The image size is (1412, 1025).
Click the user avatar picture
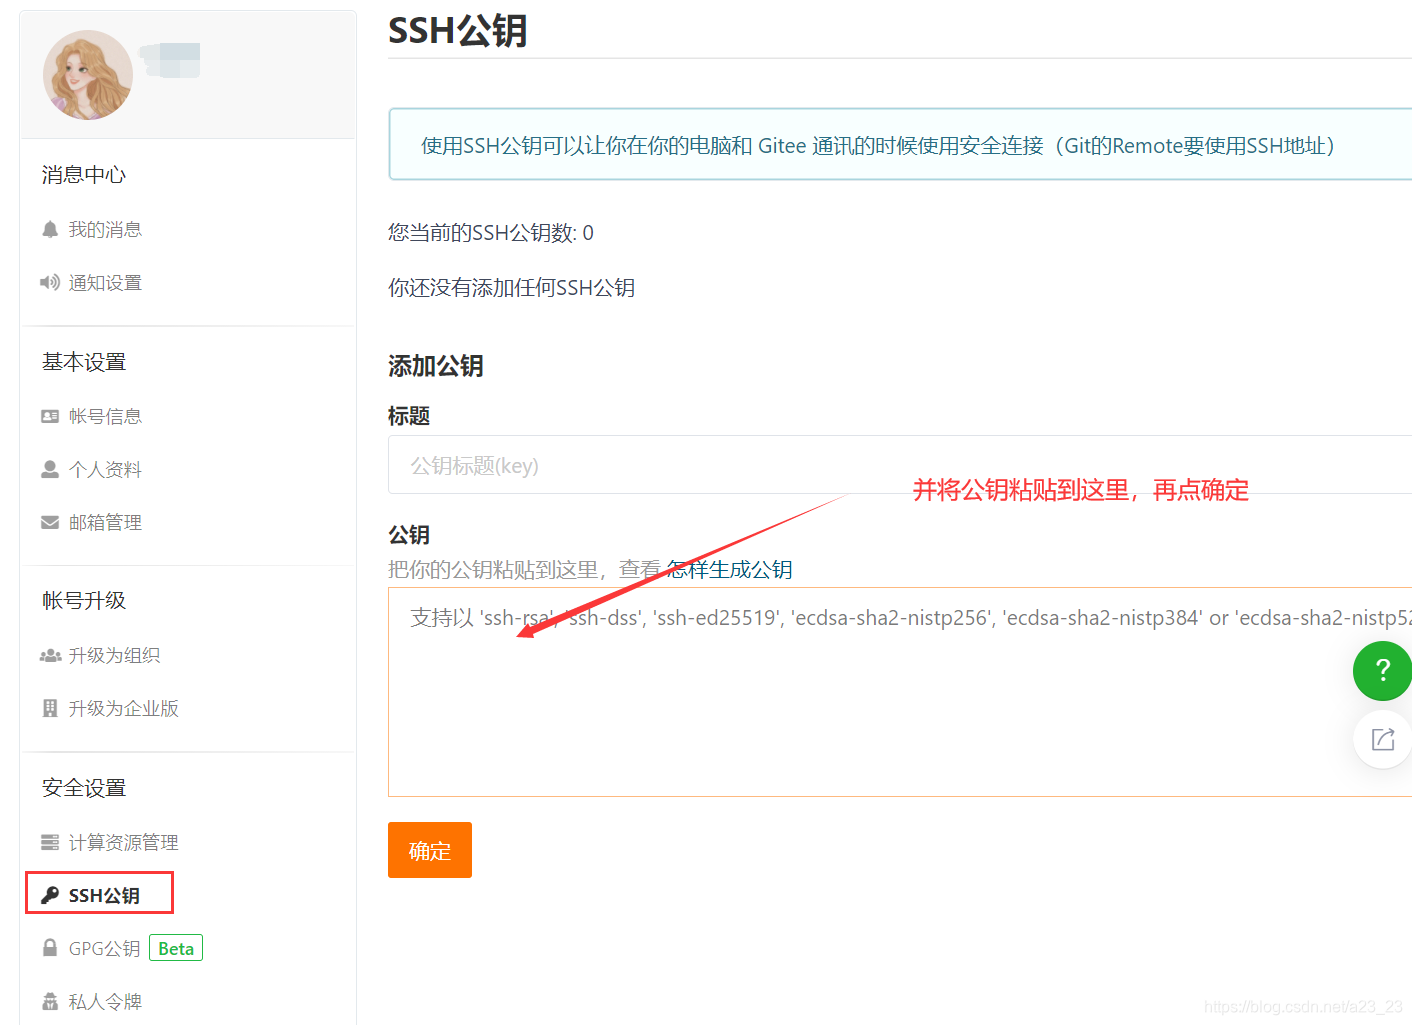87,74
